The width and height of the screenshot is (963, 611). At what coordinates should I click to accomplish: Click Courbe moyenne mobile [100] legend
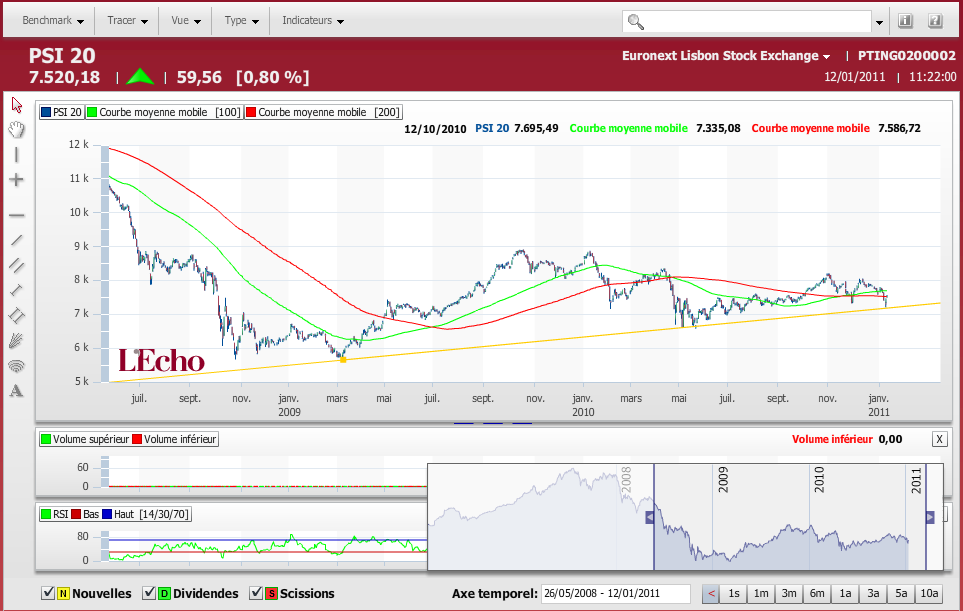pyautogui.click(x=164, y=112)
